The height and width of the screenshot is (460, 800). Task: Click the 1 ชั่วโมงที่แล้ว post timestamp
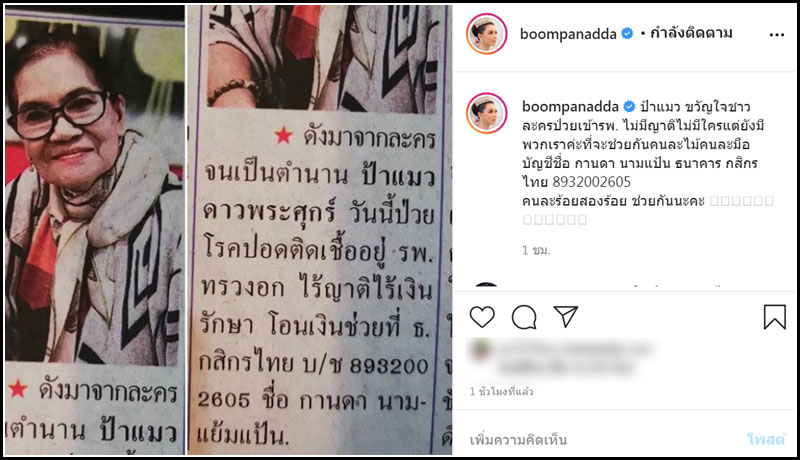[x=502, y=391]
